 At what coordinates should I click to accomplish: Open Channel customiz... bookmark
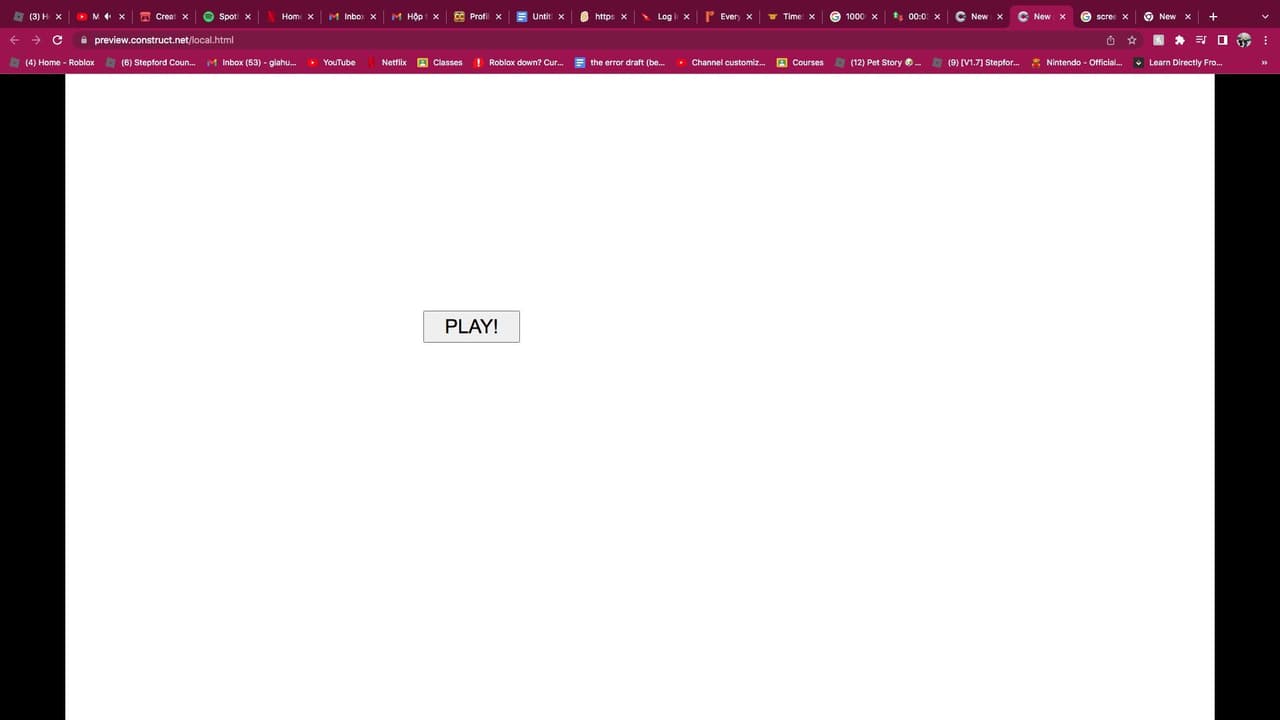720,62
